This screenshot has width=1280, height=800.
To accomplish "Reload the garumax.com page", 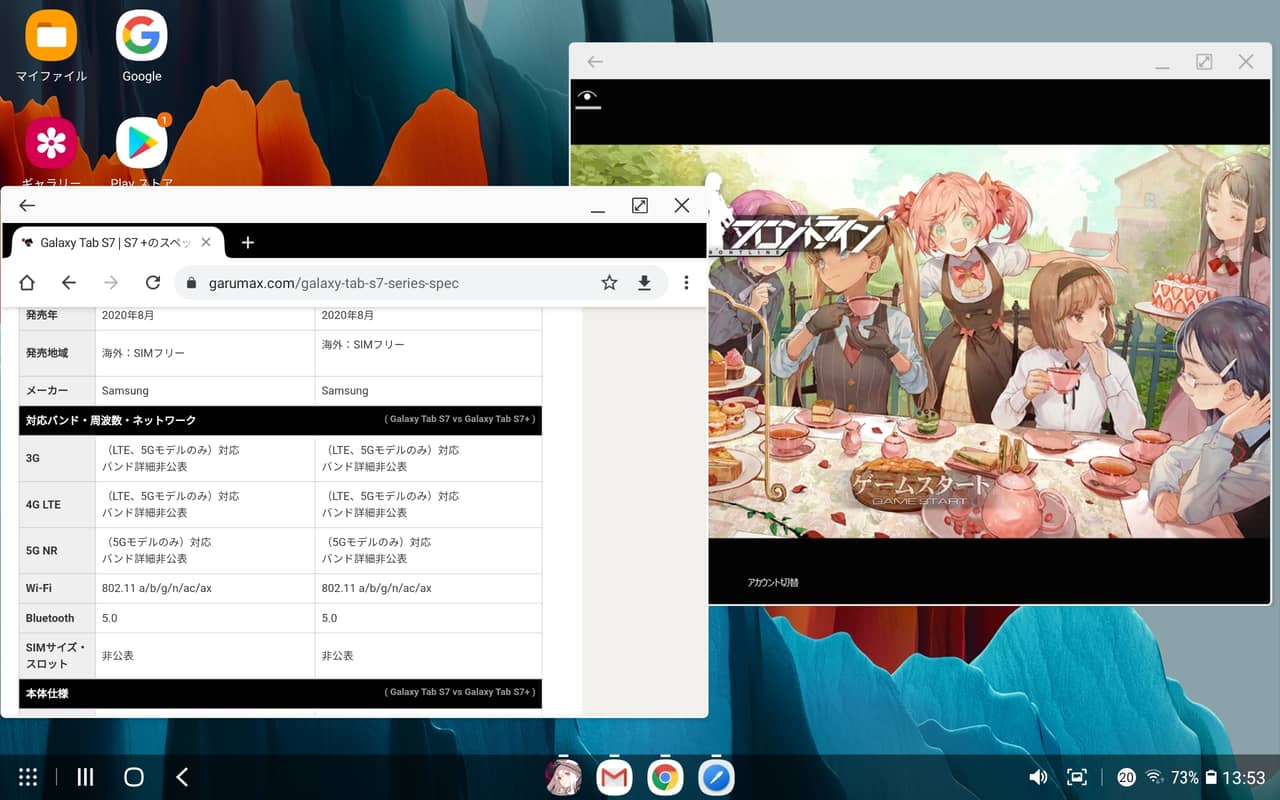I will tap(152, 282).
